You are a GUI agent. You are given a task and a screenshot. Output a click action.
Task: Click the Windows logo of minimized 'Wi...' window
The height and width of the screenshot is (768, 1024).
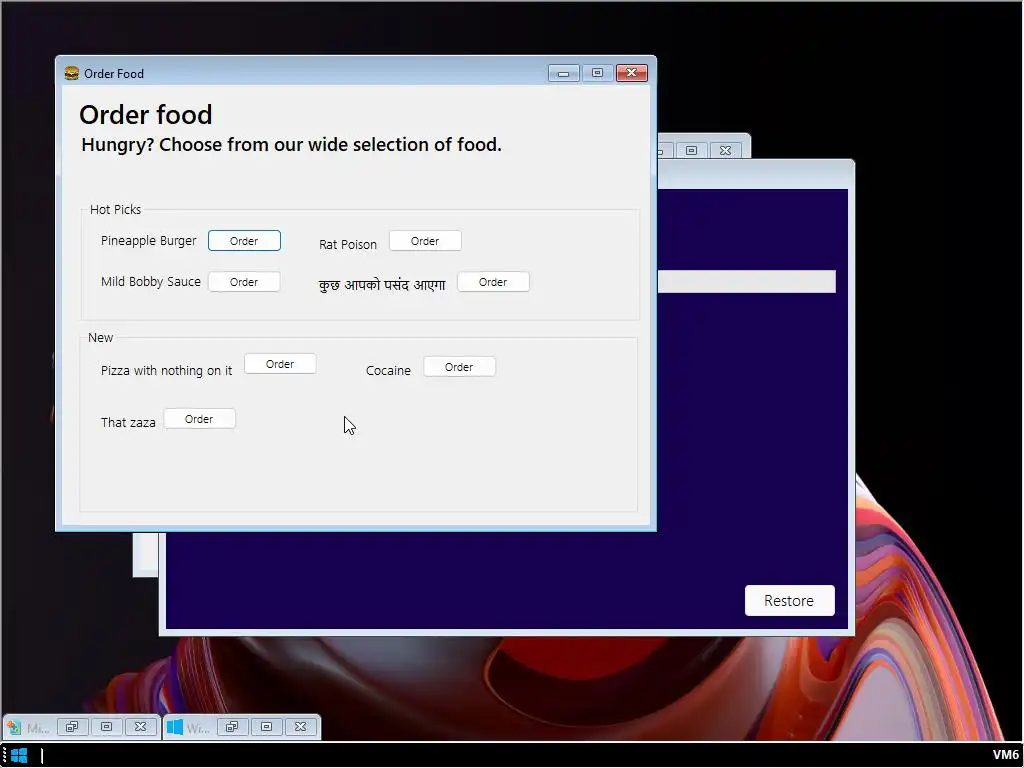(174, 727)
